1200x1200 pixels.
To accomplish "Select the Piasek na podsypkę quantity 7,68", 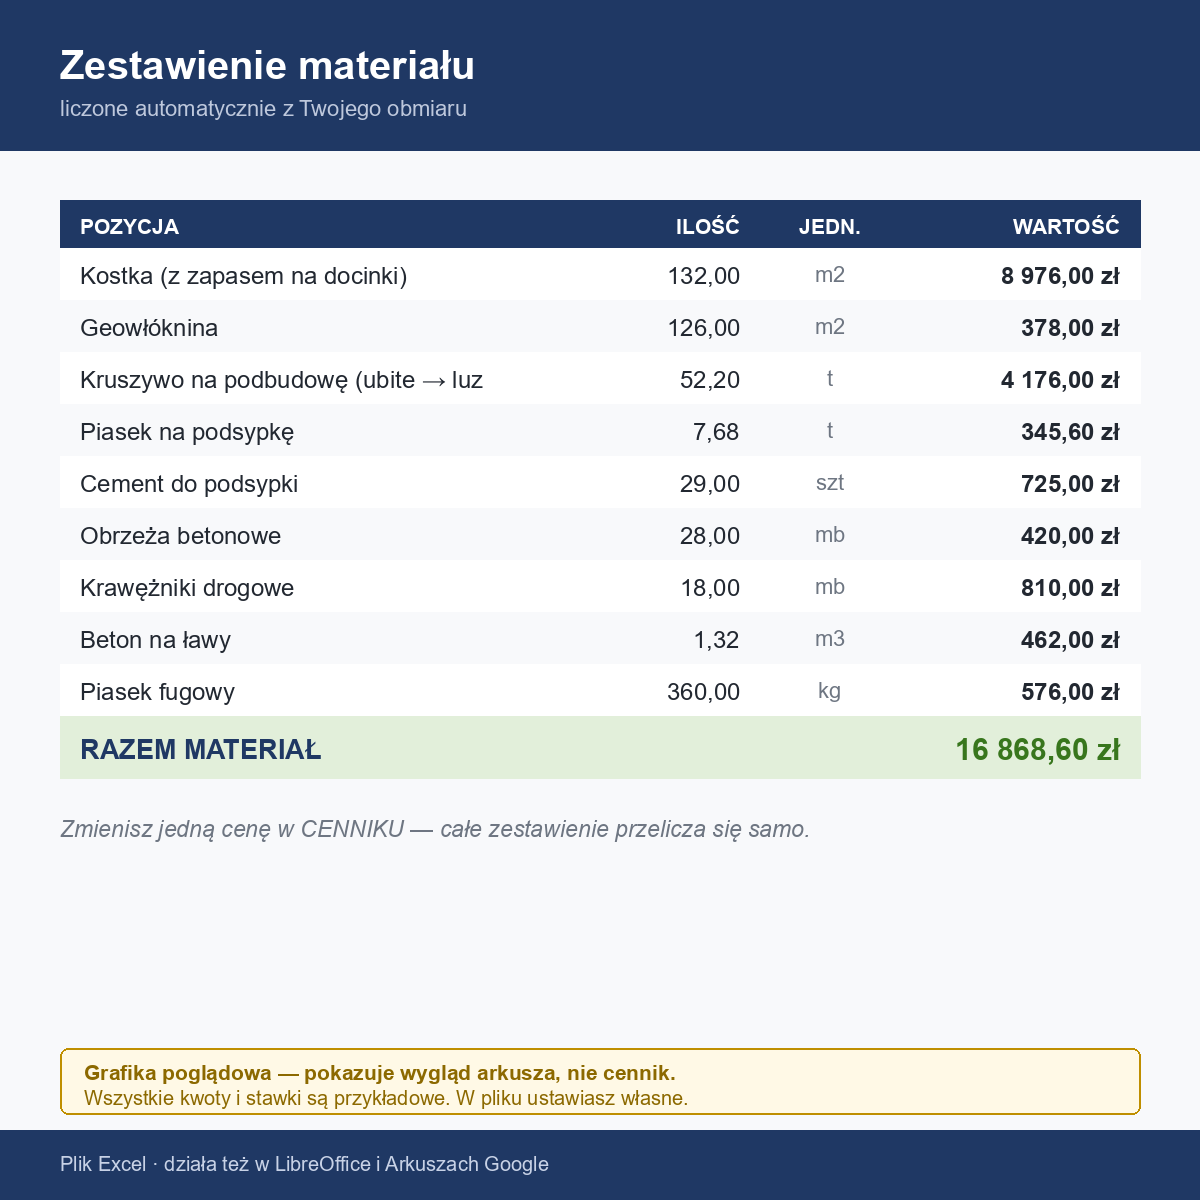I will (716, 432).
